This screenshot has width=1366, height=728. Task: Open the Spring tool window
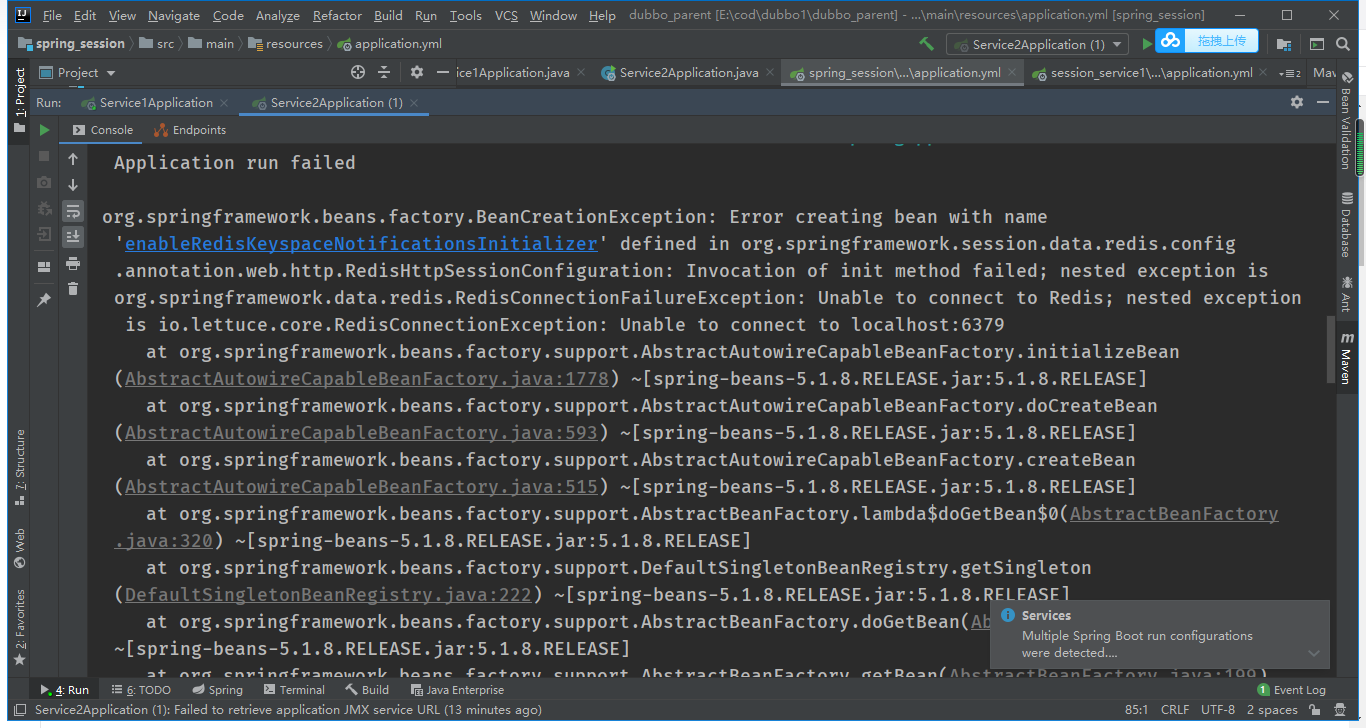[217, 690]
